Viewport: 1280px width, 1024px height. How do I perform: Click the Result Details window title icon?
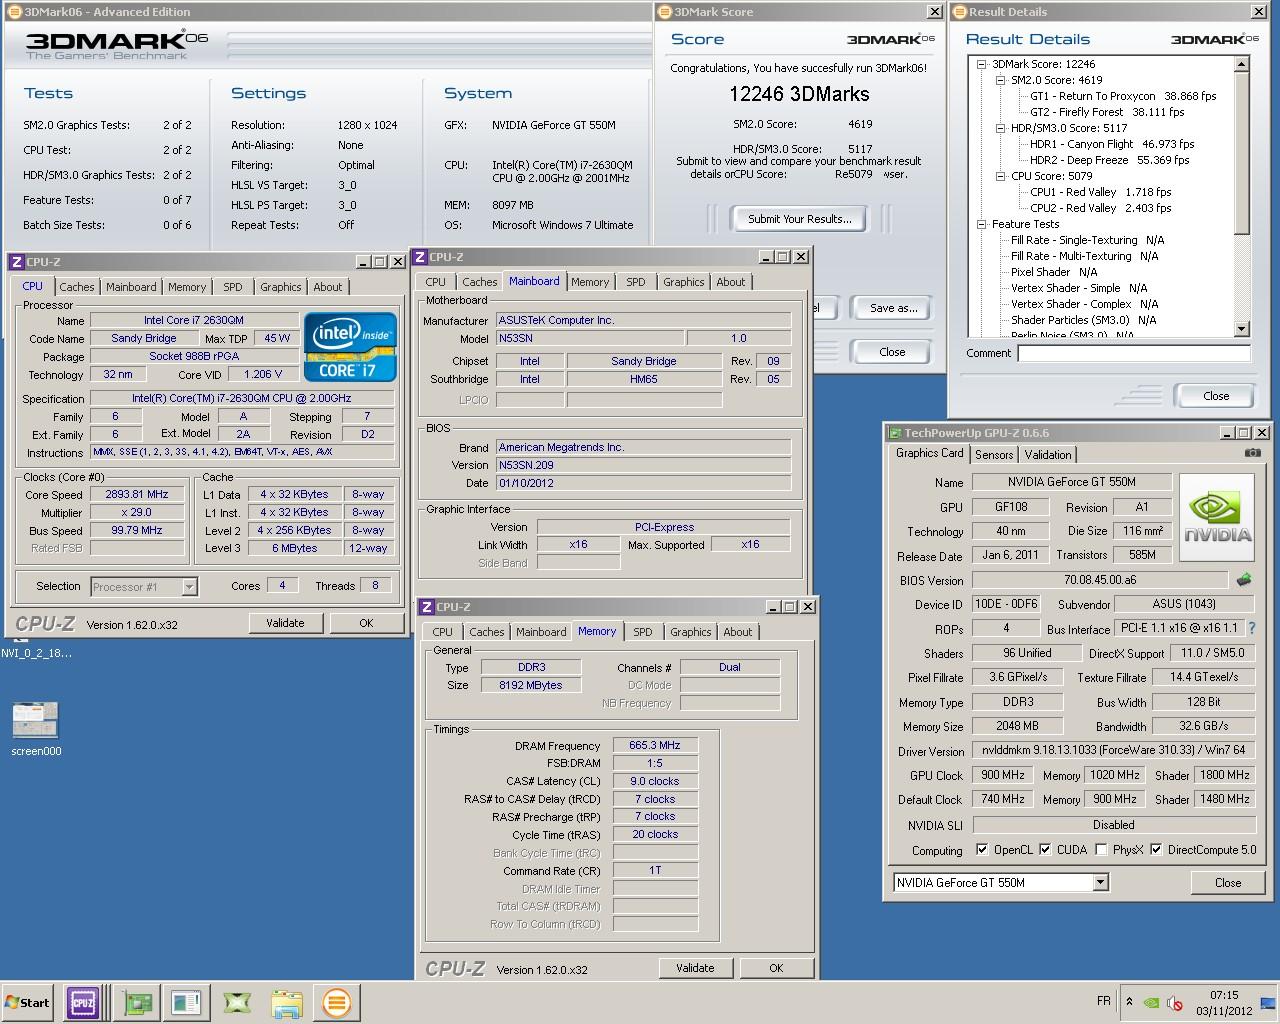coord(959,12)
